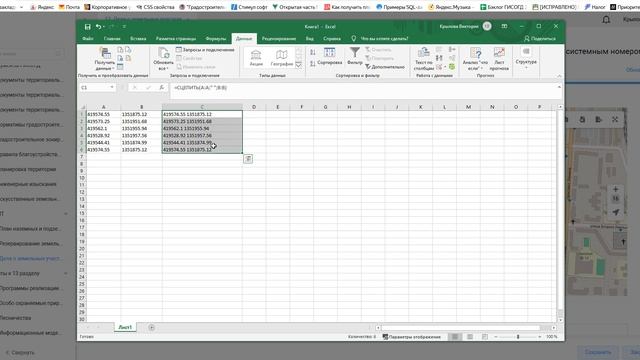Switch to the Главная ribbon tab
The width and height of the screenshot is (640, 360).
112,39
